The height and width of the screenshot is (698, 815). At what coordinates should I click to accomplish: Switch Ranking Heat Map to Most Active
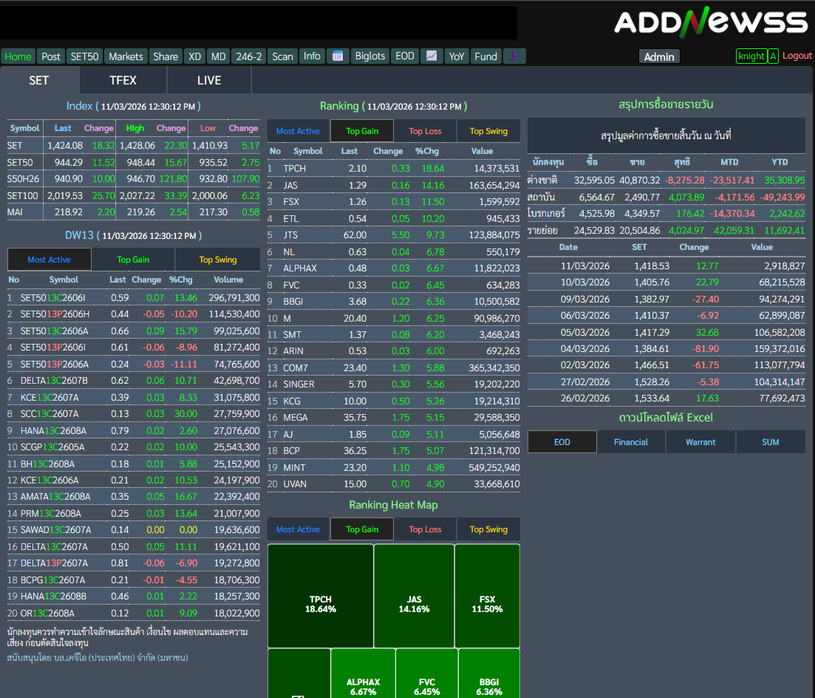click(x=298, y=529)
